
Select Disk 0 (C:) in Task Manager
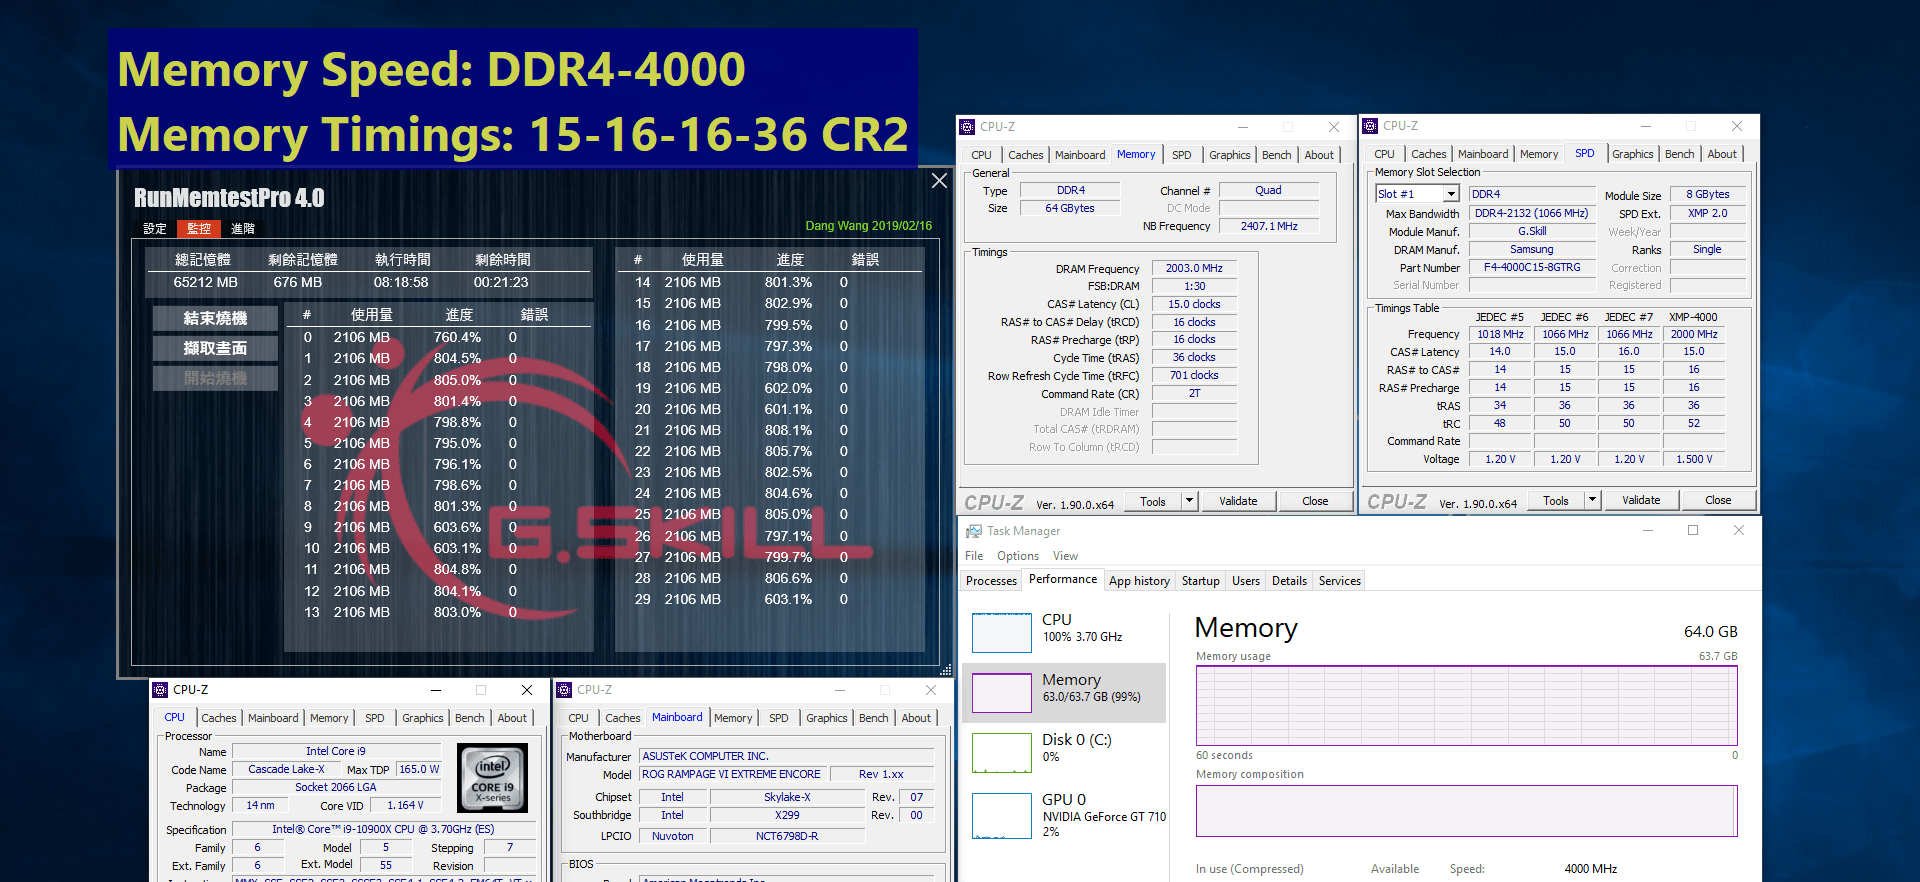coord(1064,752)
